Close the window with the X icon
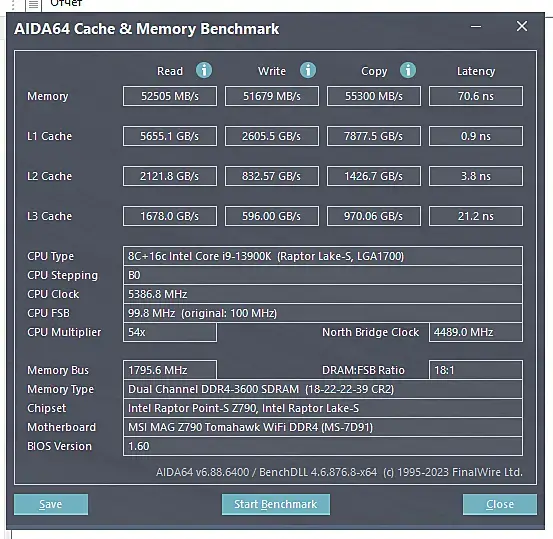 coord(522,26)
